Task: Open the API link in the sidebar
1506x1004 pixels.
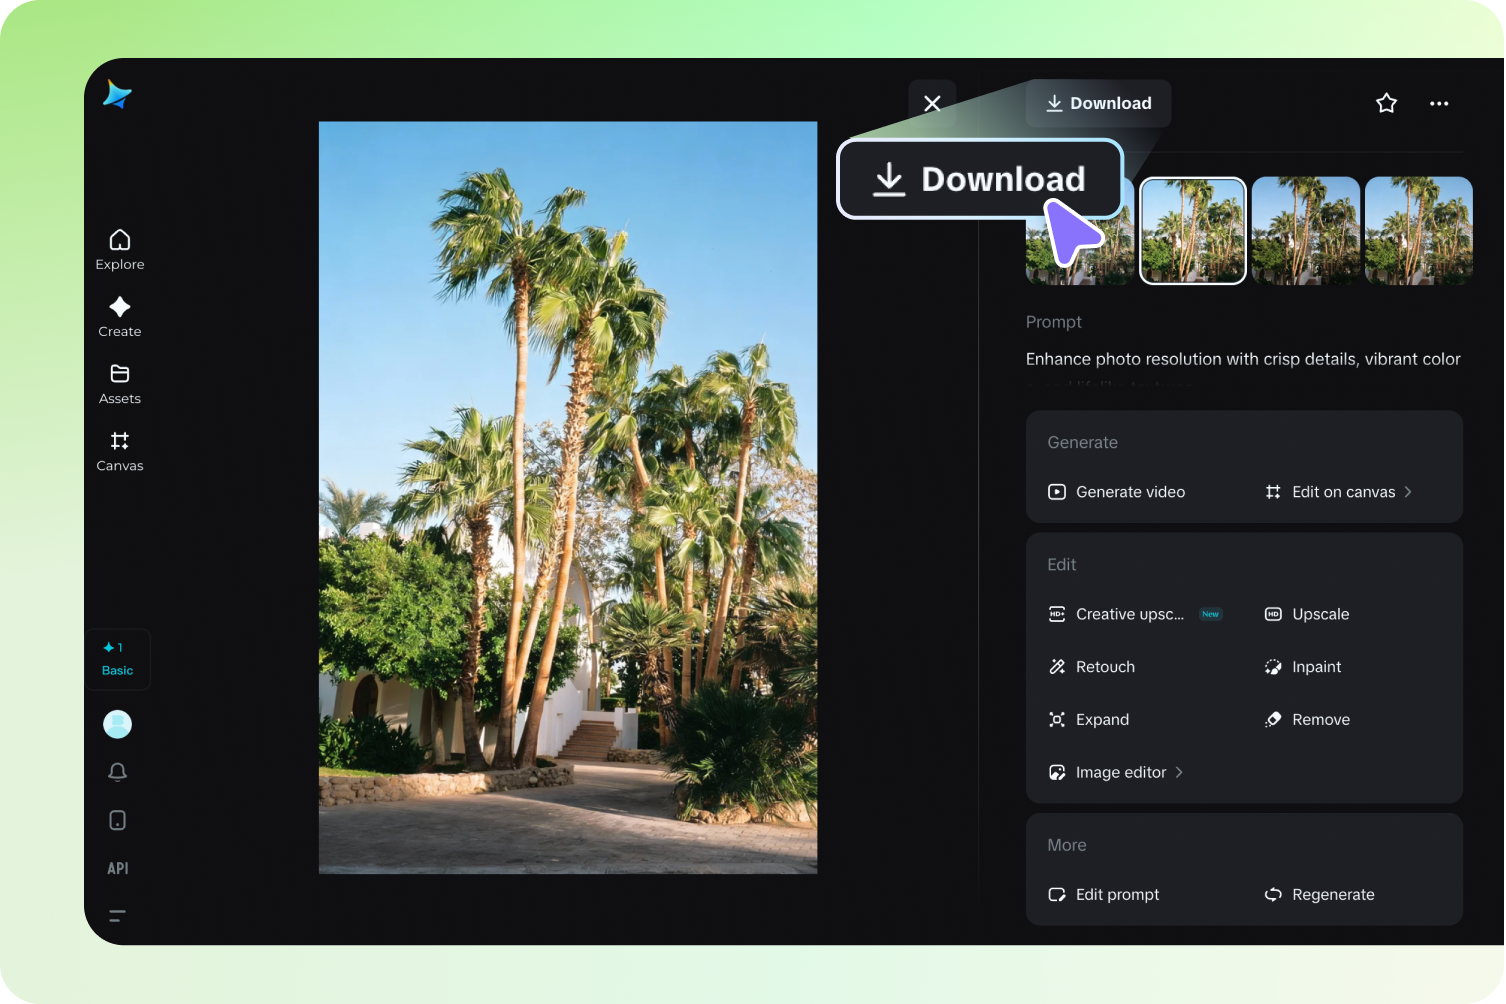Action: click(118, 868)
